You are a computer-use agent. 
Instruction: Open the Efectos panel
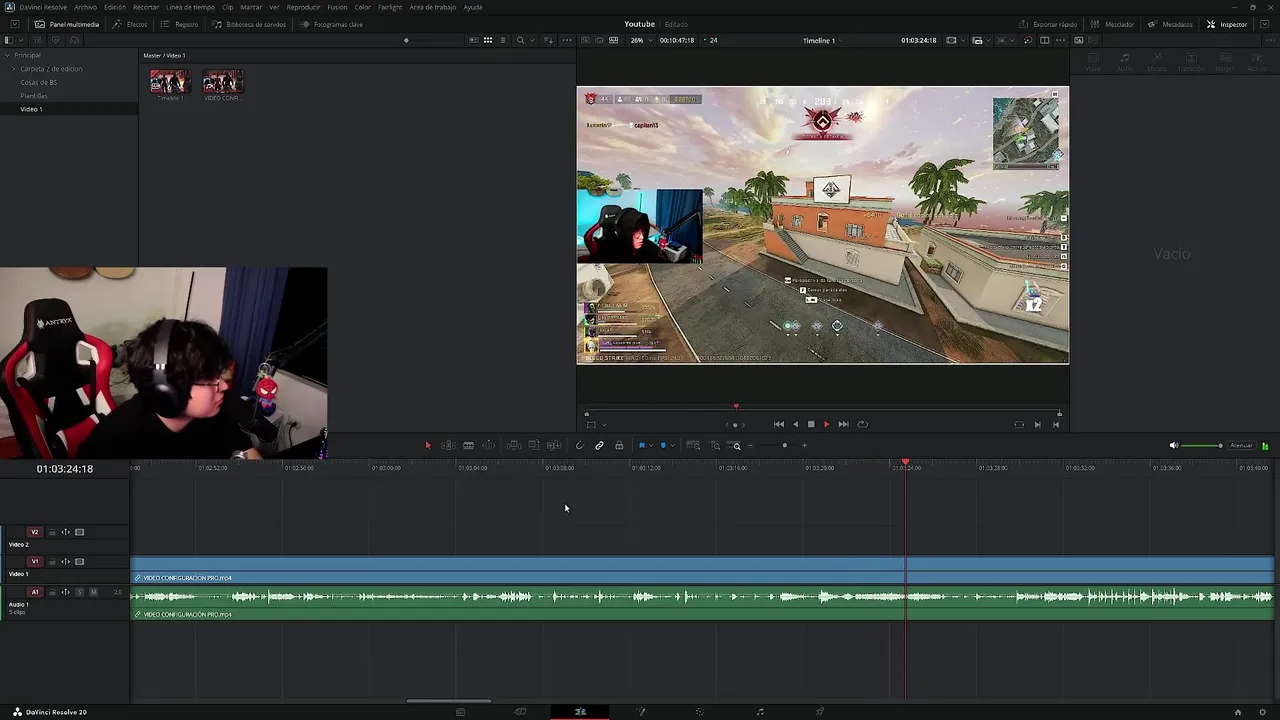point(130,24)
